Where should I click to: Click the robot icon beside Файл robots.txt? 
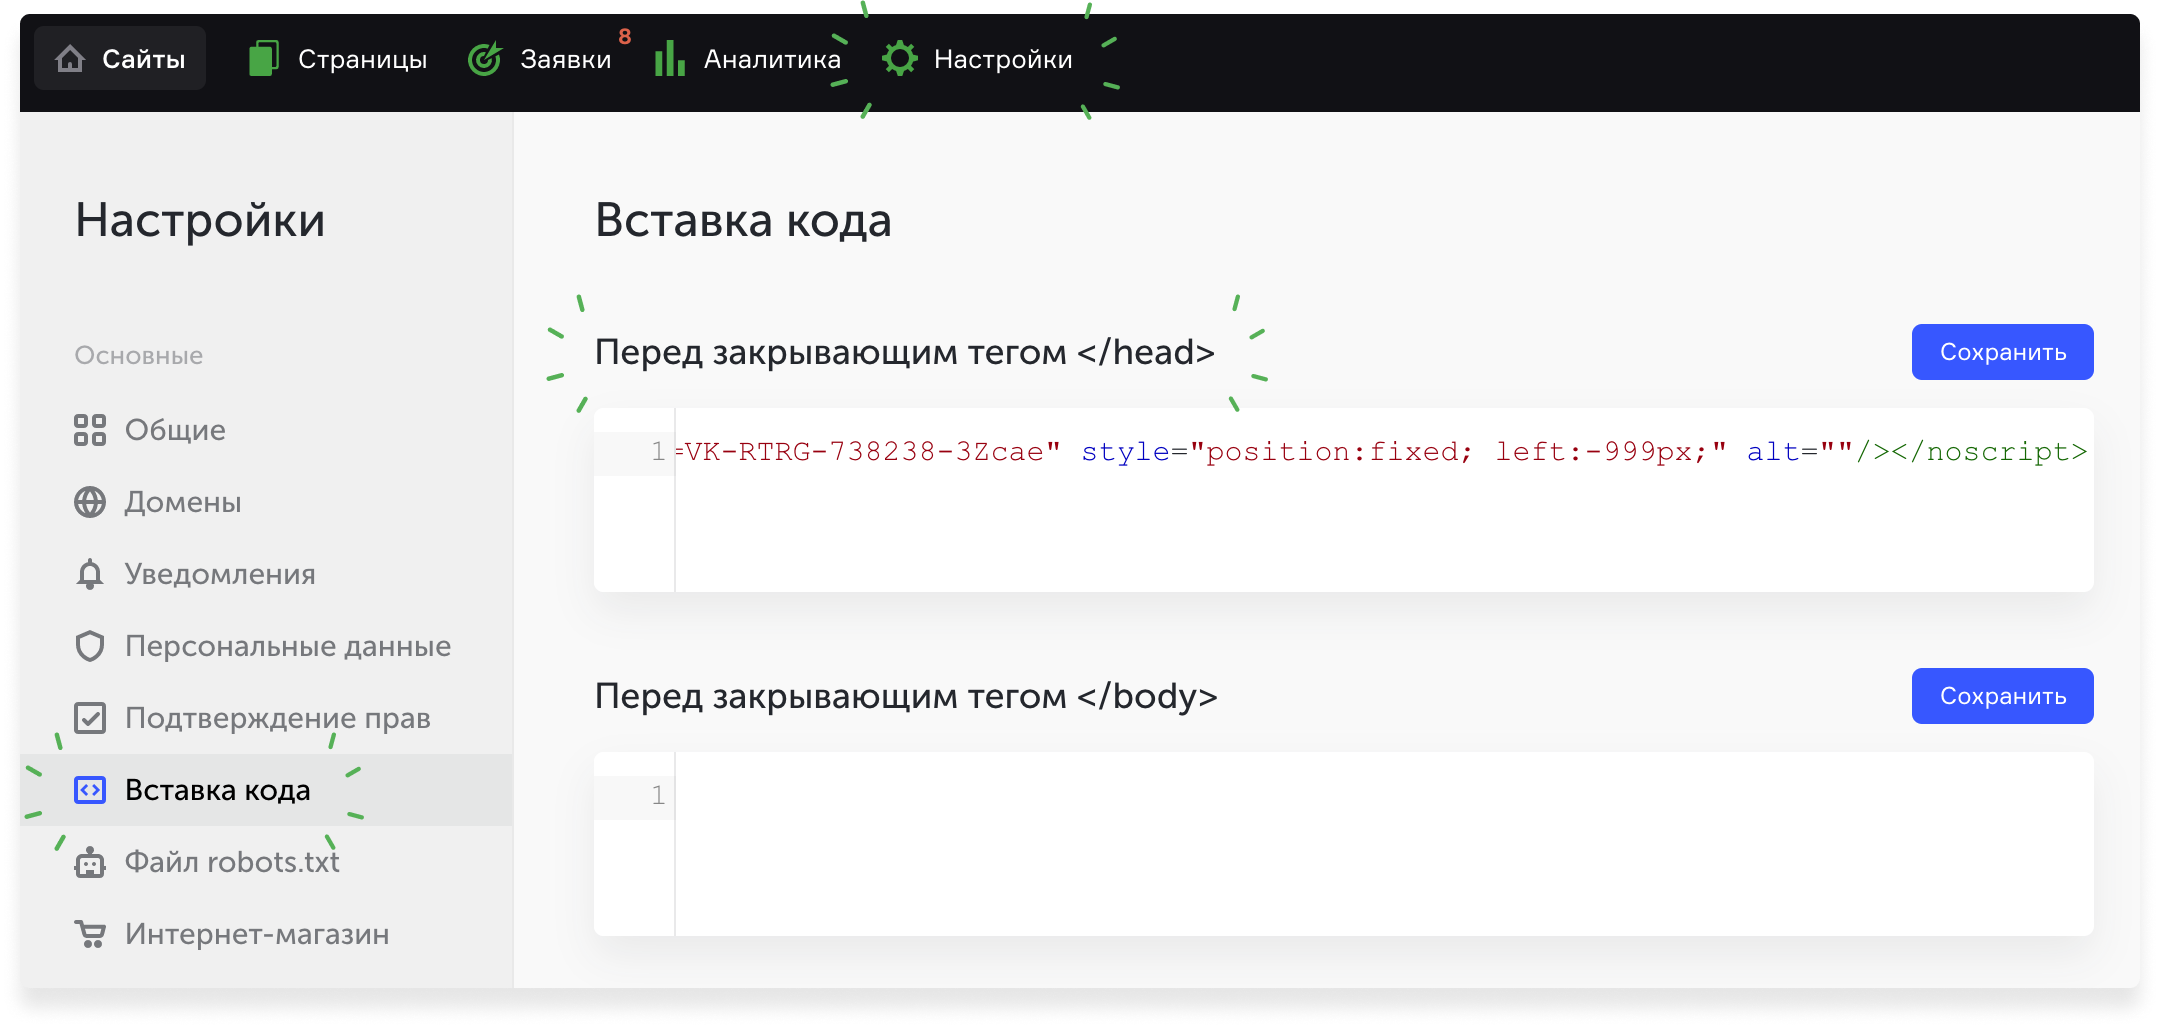click(x=90, y=862)
